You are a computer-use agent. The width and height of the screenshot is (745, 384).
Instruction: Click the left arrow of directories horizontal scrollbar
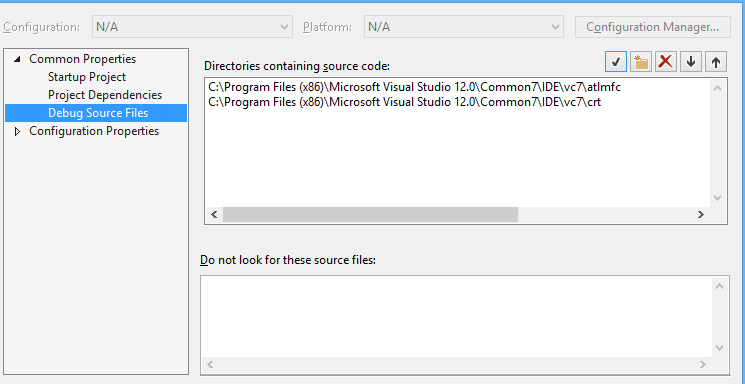pos(214,214)
